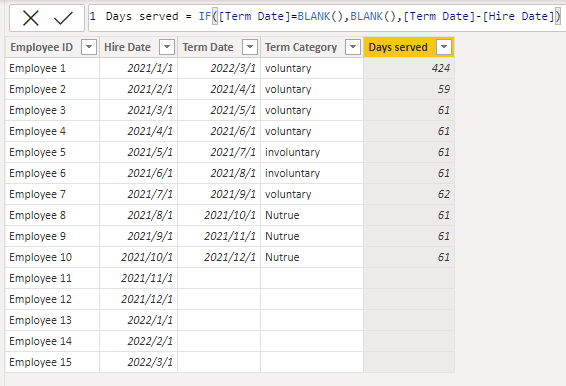Click Hire Date 2021/8/1 for Employee 8

138,215
